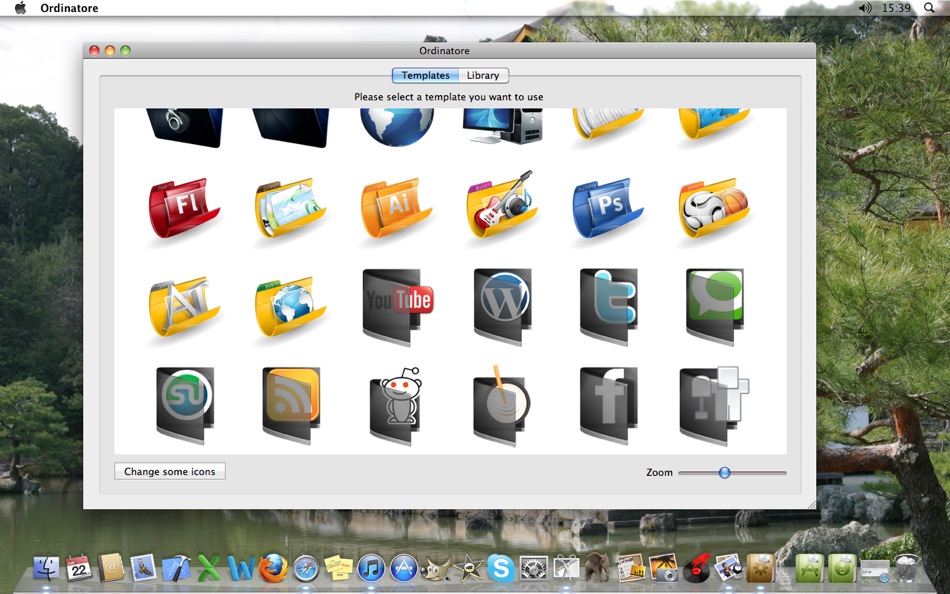This screenshot has width=950, height=594.
Task: Launch GIMP from the Dock
Action: 436,570
